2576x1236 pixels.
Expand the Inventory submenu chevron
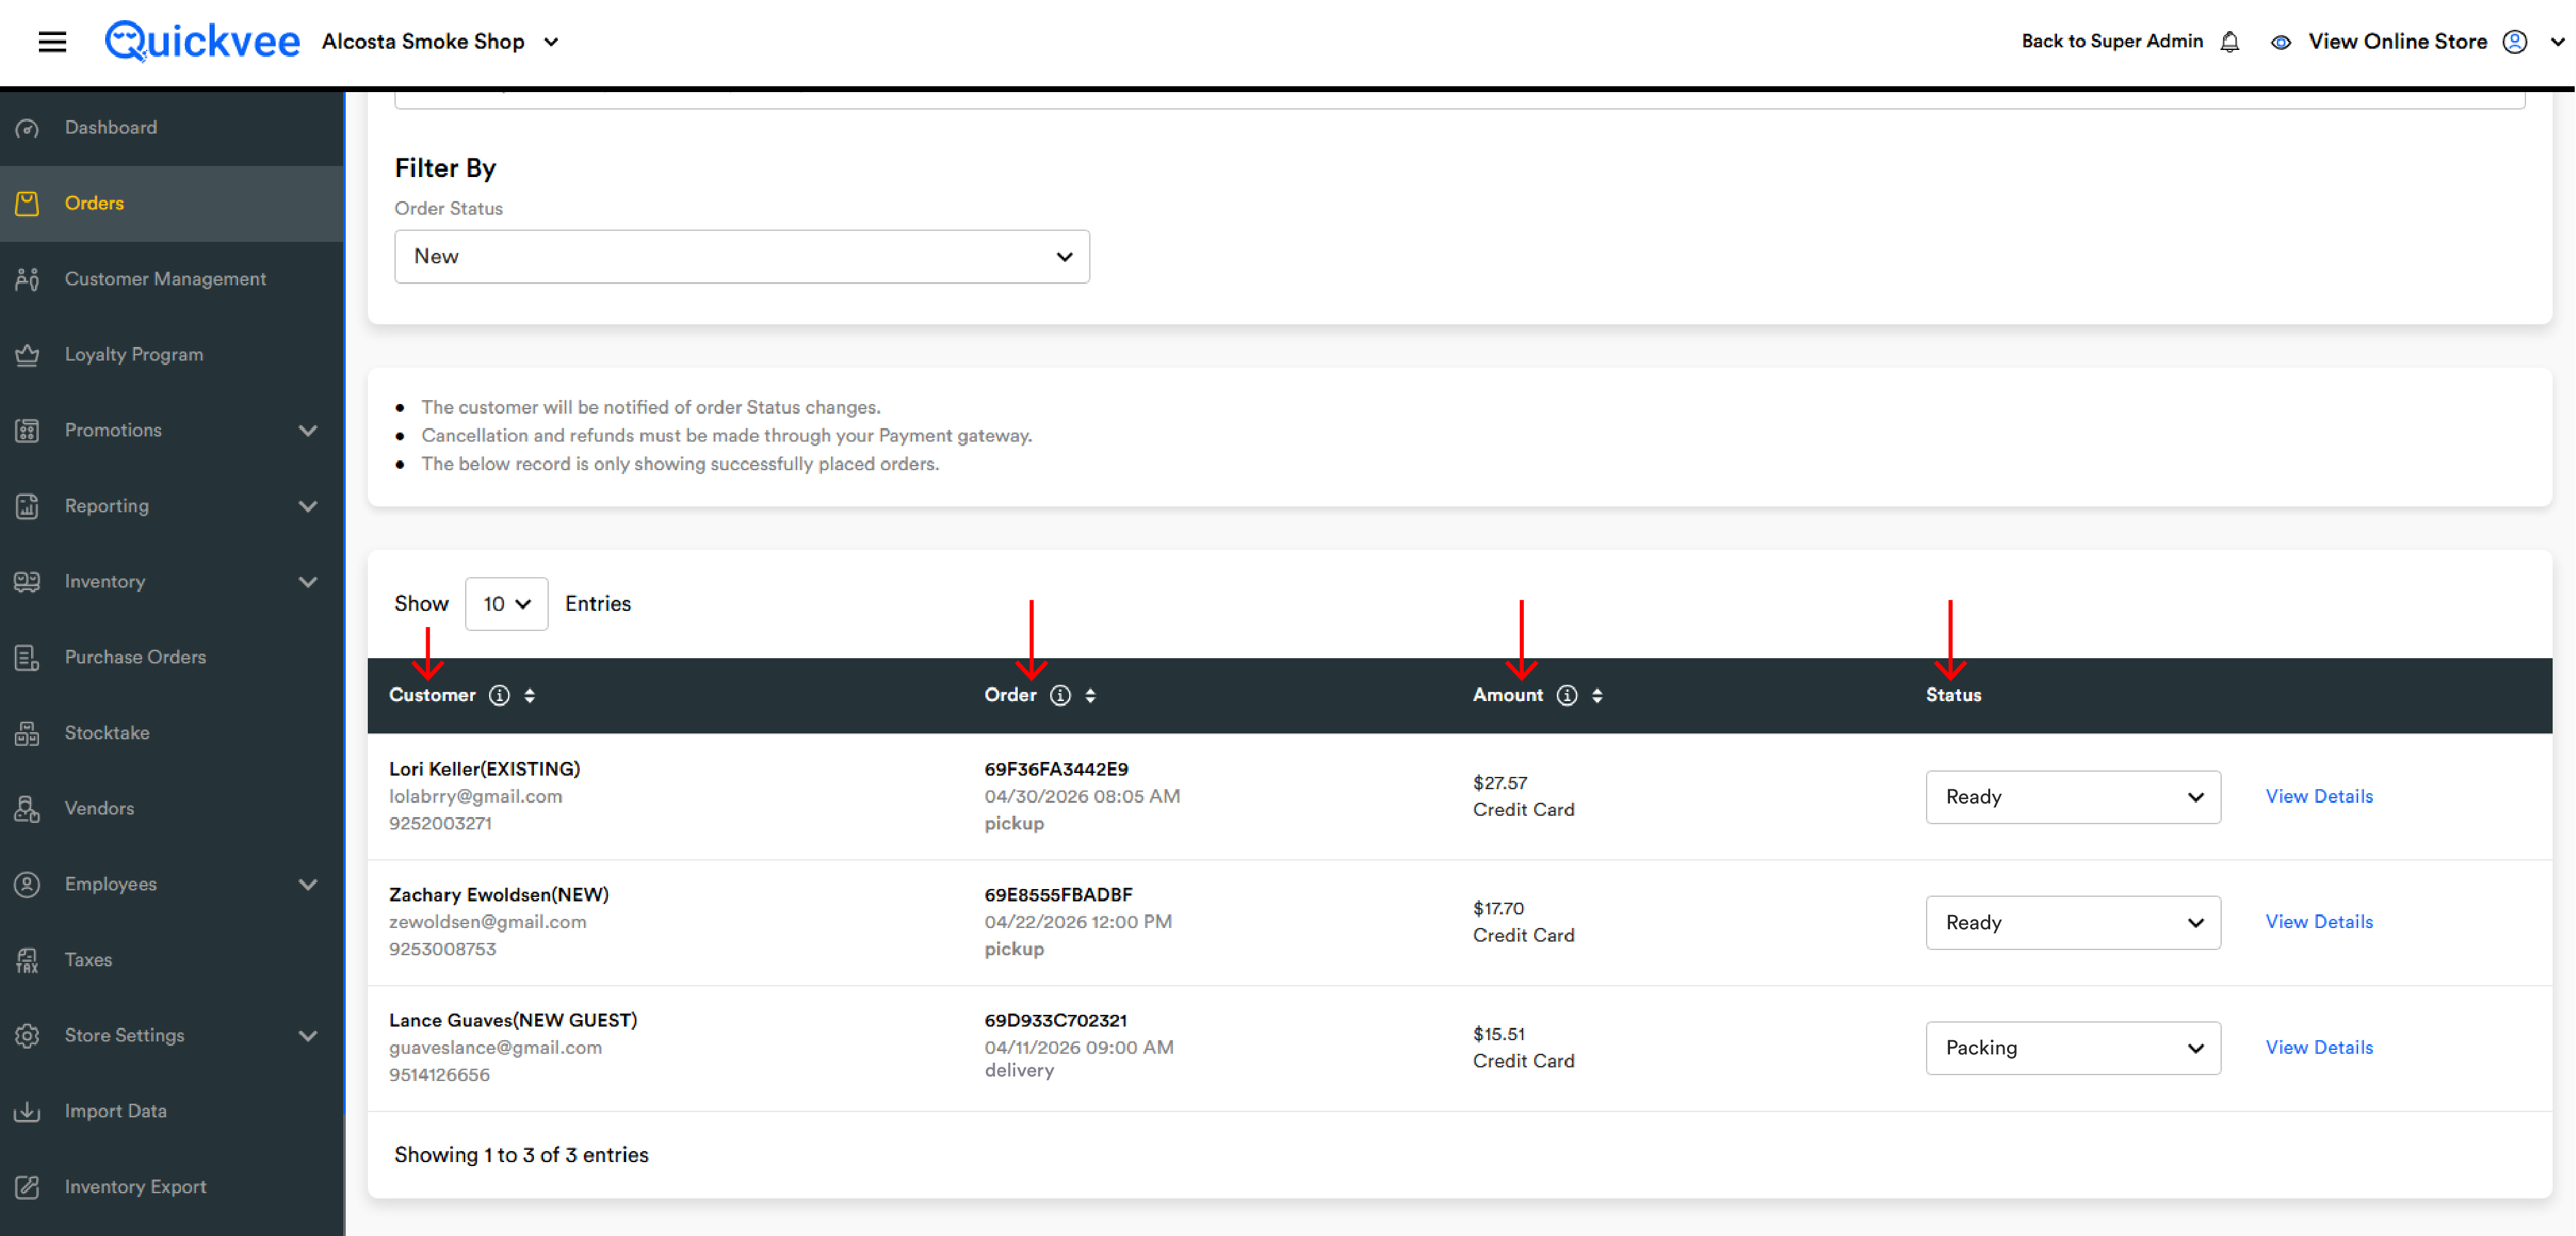click(308, 581)
